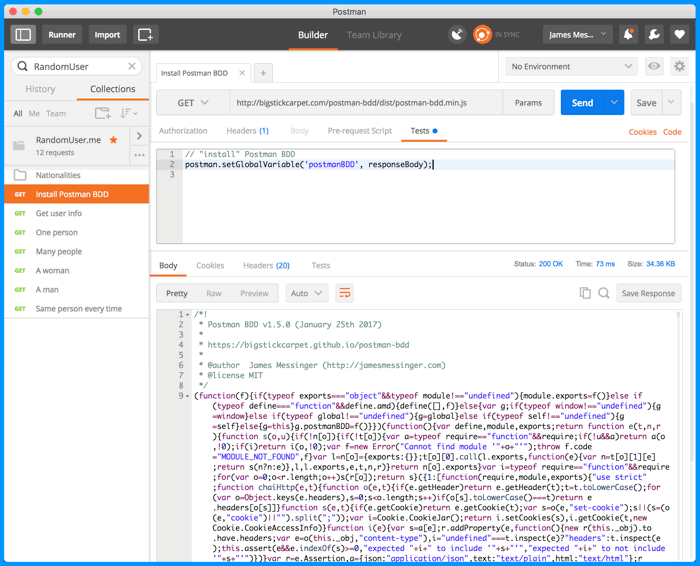The width and height of the screenshot is (700, 566).
Task: Open the Pre-request Script tab
Action: click(x=359, y=131)
